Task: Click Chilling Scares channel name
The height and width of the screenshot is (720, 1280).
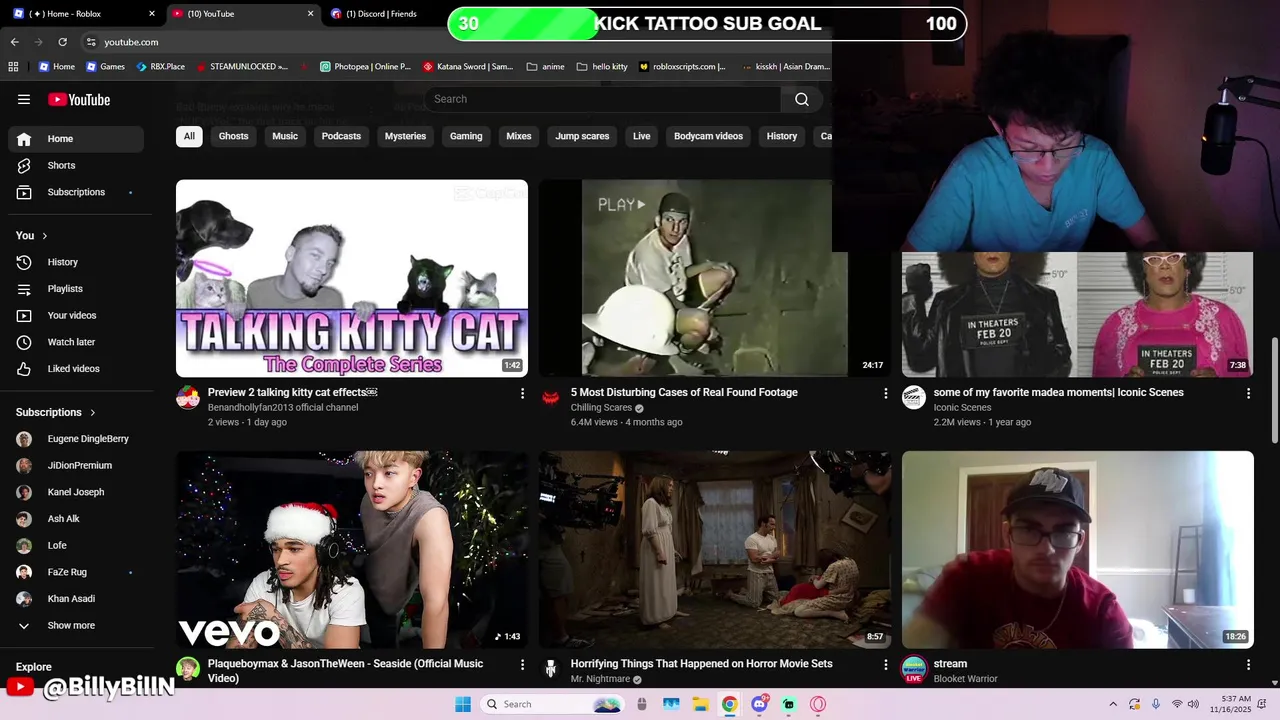Action: (601, 408)
